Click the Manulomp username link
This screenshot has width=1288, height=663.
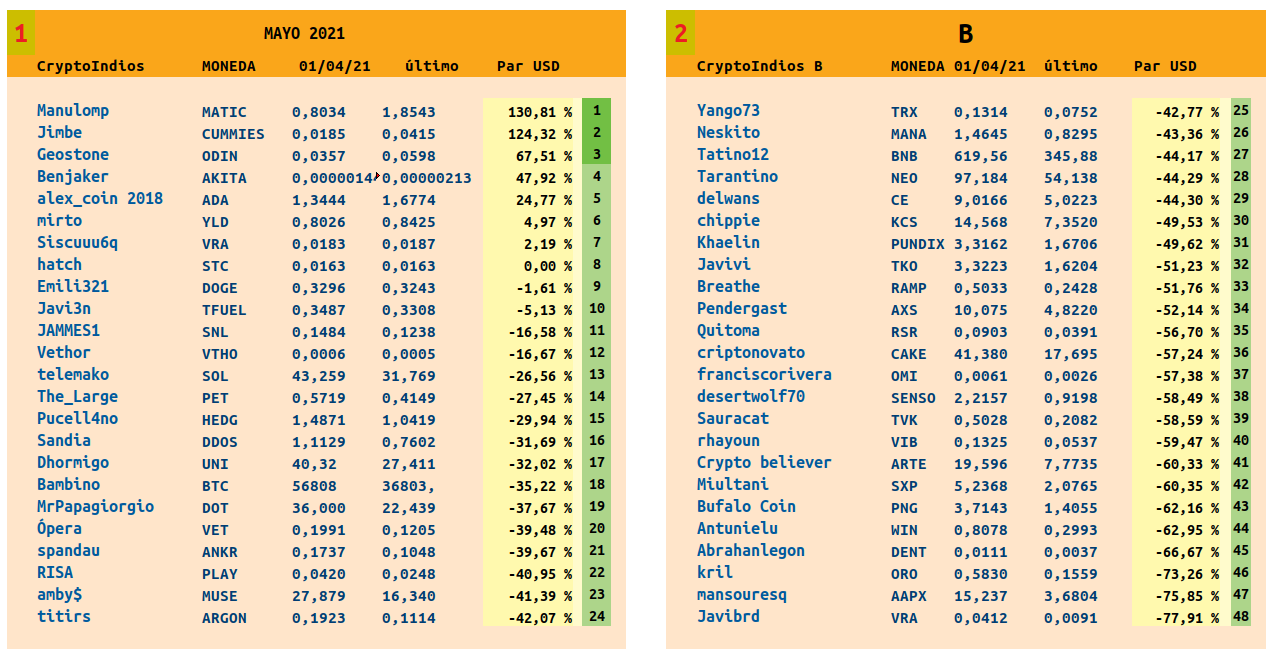click(73, 111)
